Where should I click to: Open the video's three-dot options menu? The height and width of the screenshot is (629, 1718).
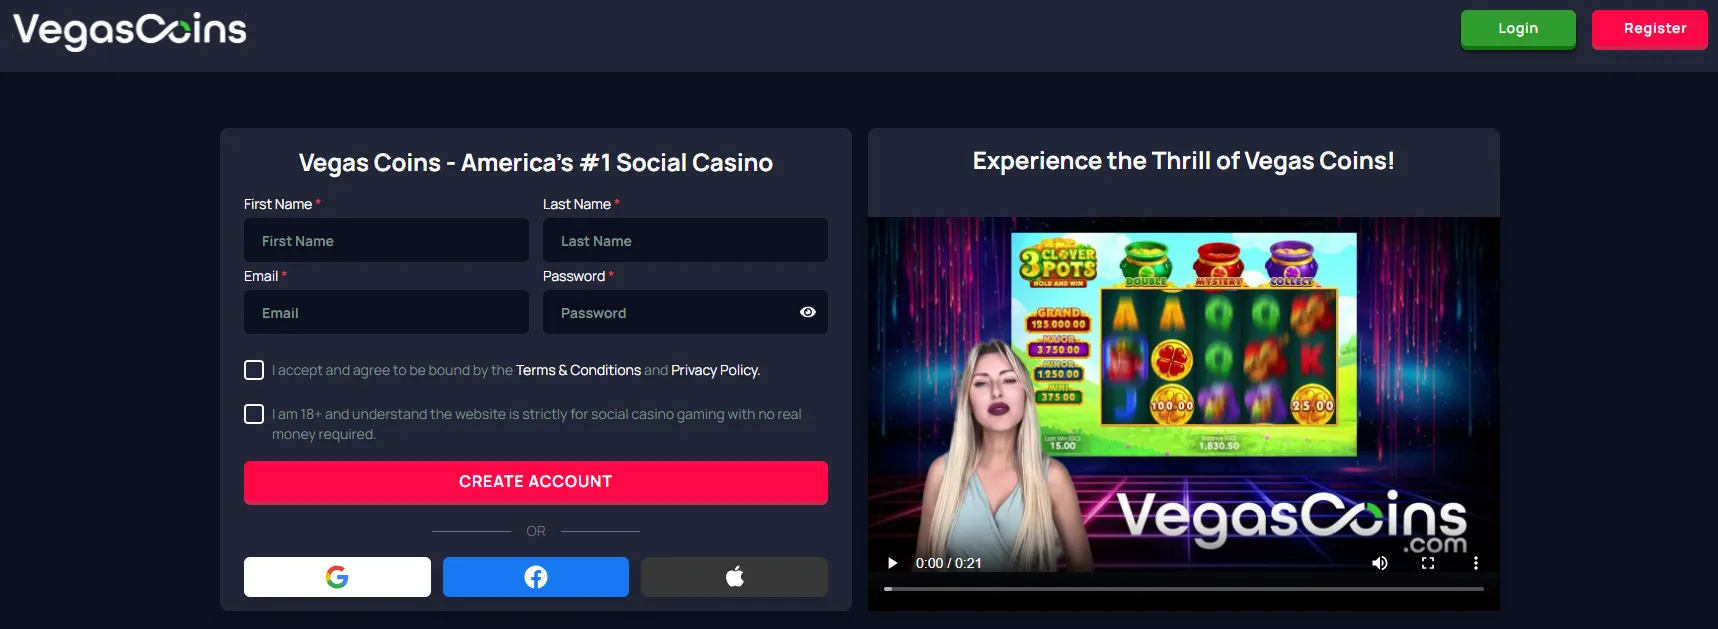tap(1475, 563)
